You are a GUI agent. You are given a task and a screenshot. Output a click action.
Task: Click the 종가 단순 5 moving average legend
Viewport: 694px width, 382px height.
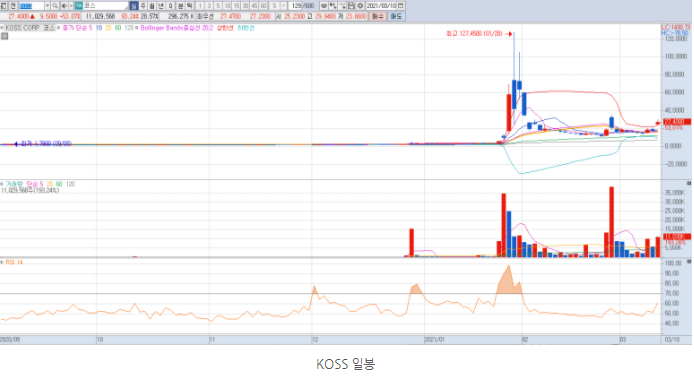[77, 27]
